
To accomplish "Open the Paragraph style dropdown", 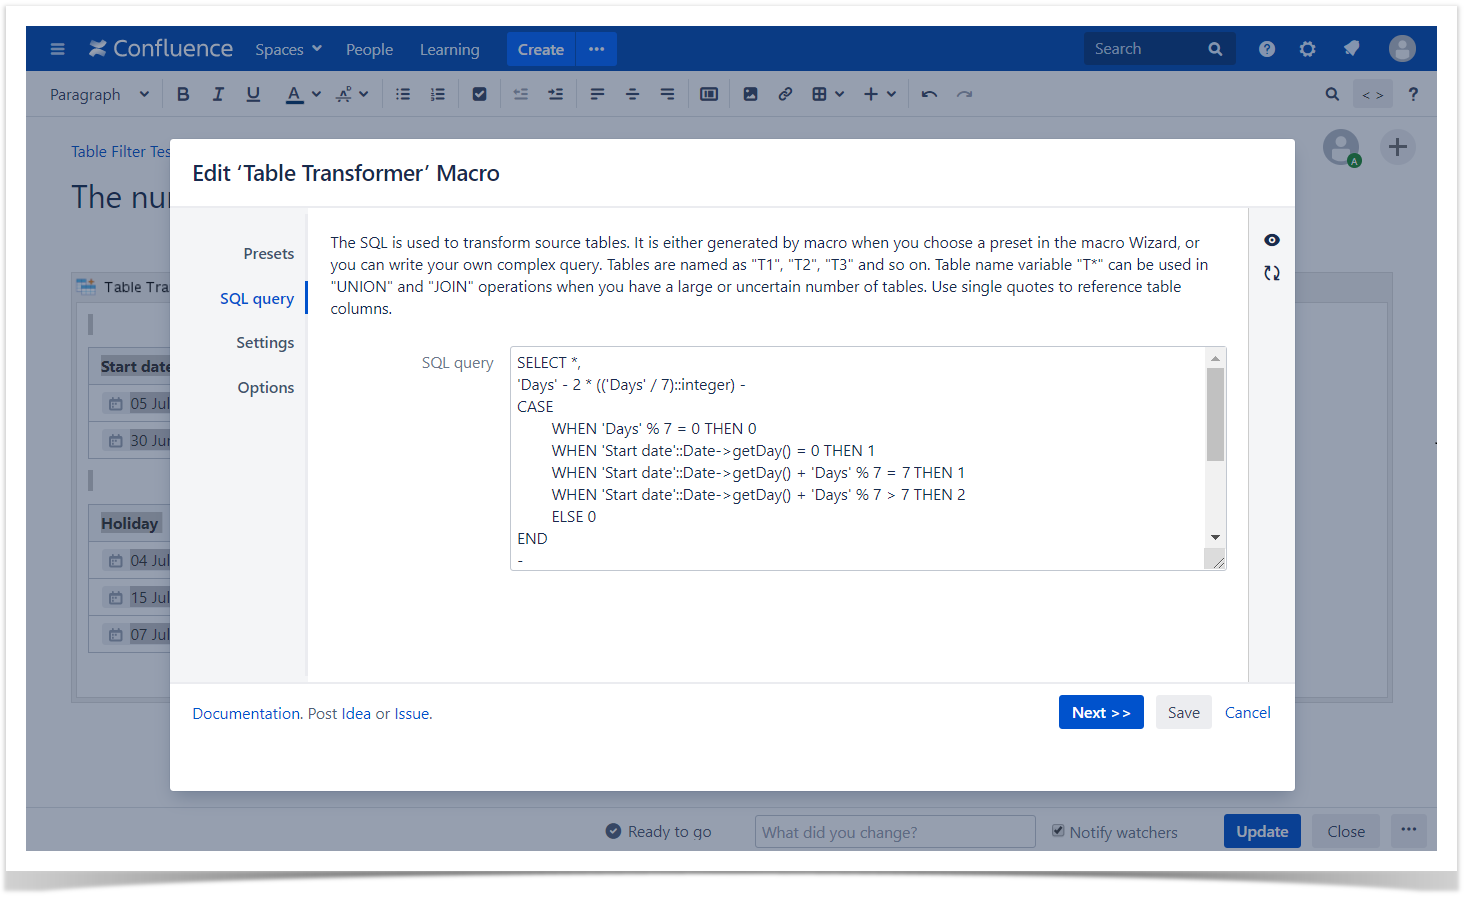I will pos(99,94).
